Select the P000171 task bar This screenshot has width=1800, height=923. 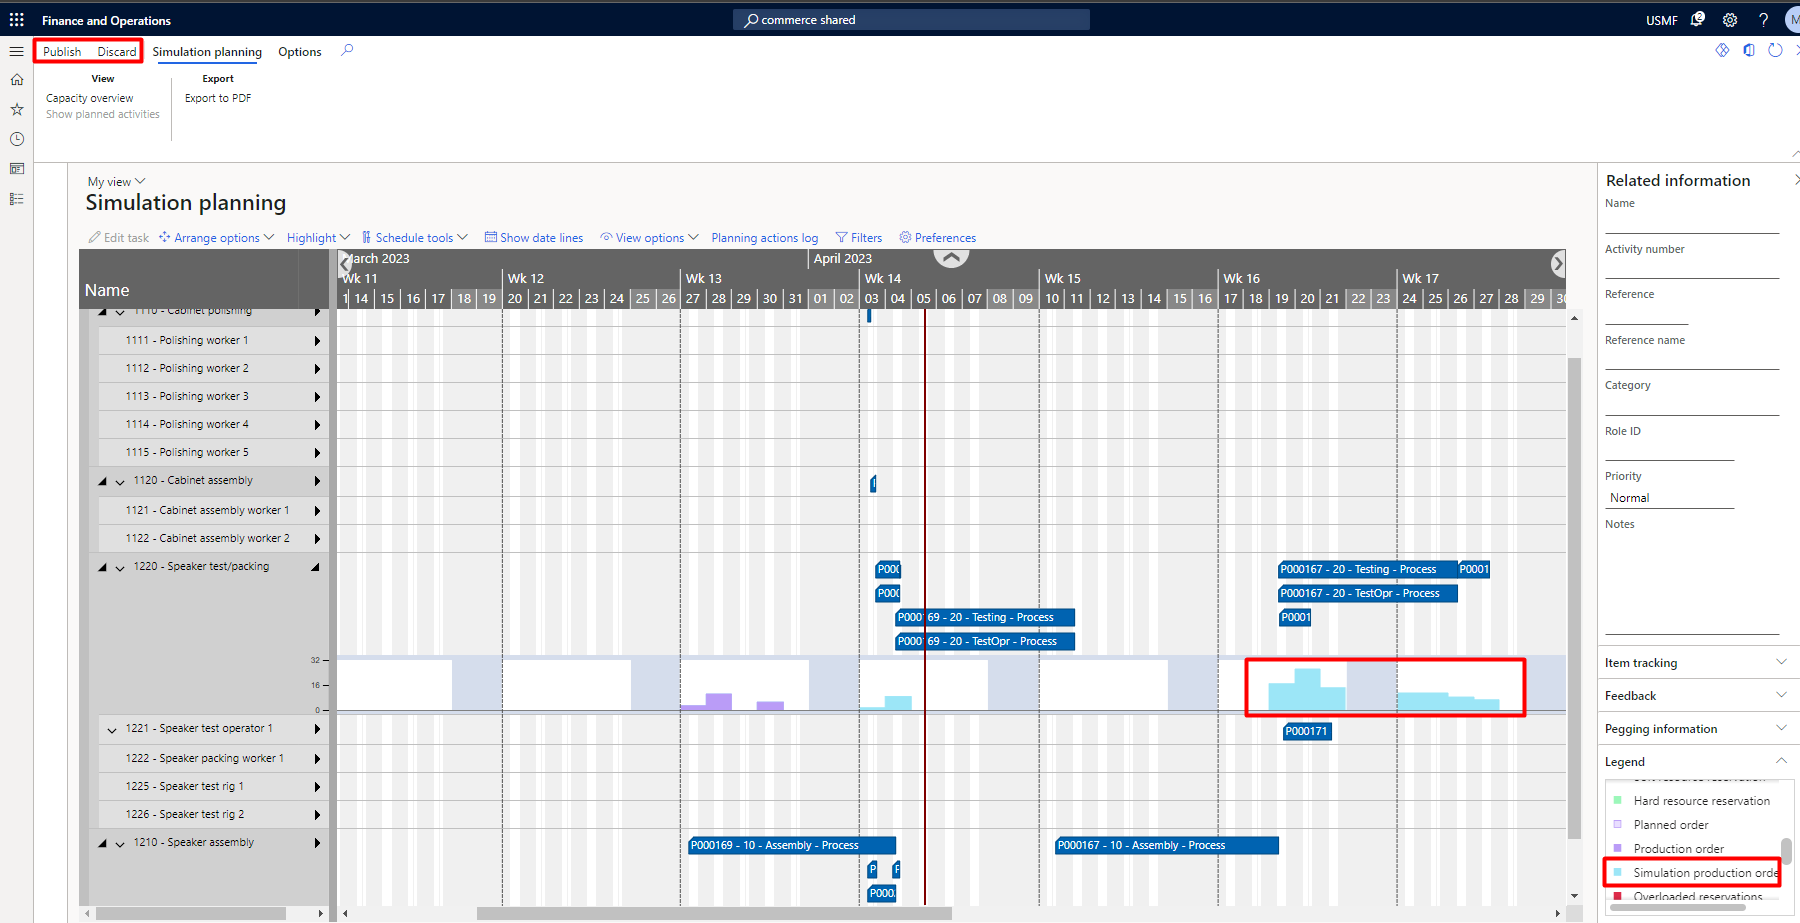1307,731
